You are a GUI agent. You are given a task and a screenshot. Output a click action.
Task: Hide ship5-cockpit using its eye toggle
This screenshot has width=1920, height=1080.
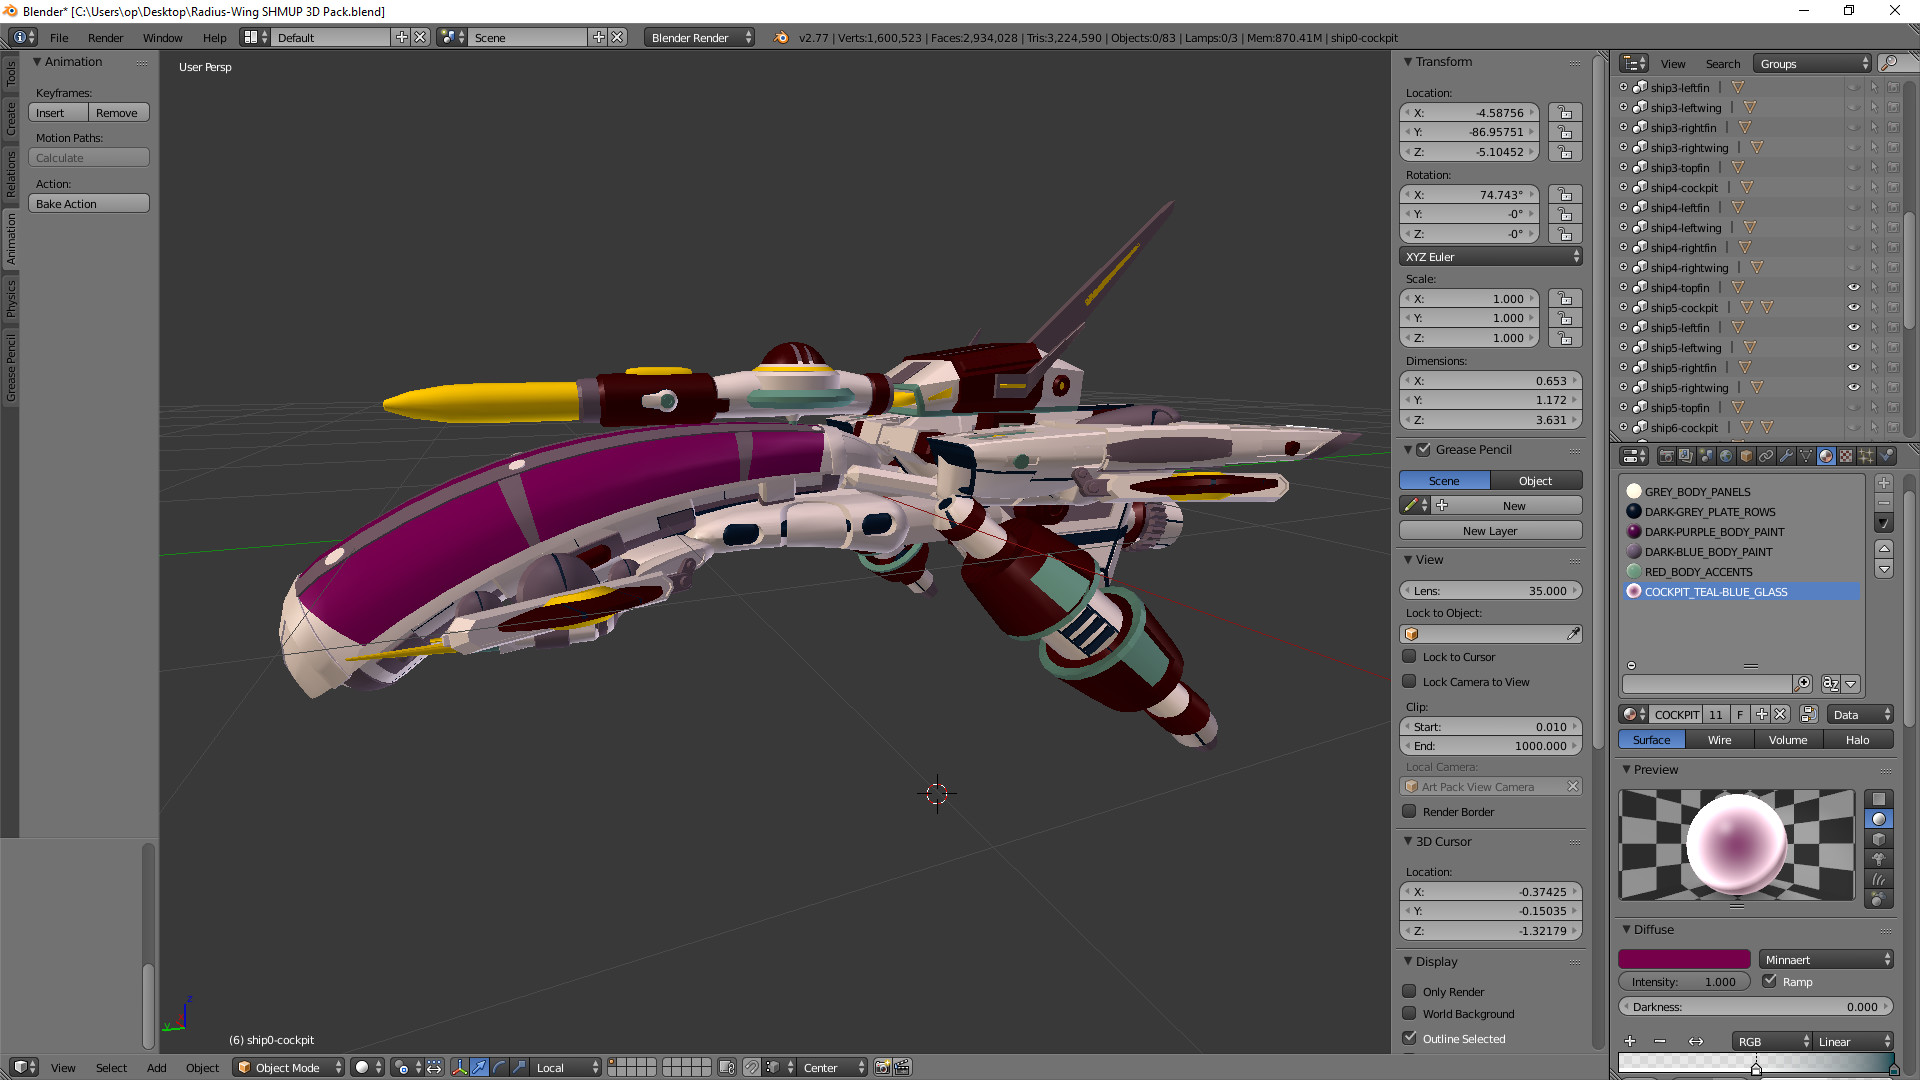click(x=1853, y=307)
